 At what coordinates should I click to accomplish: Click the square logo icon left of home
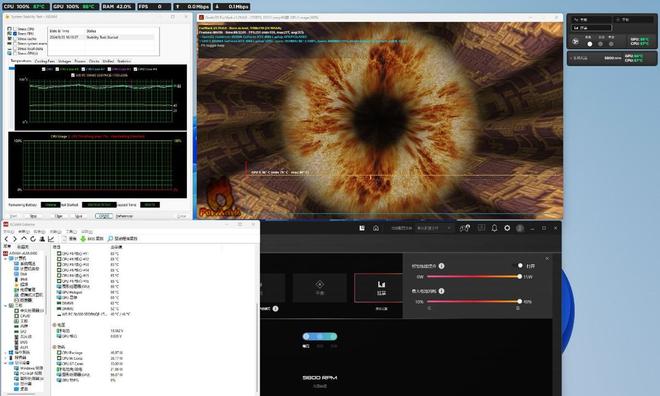point(362,228)
